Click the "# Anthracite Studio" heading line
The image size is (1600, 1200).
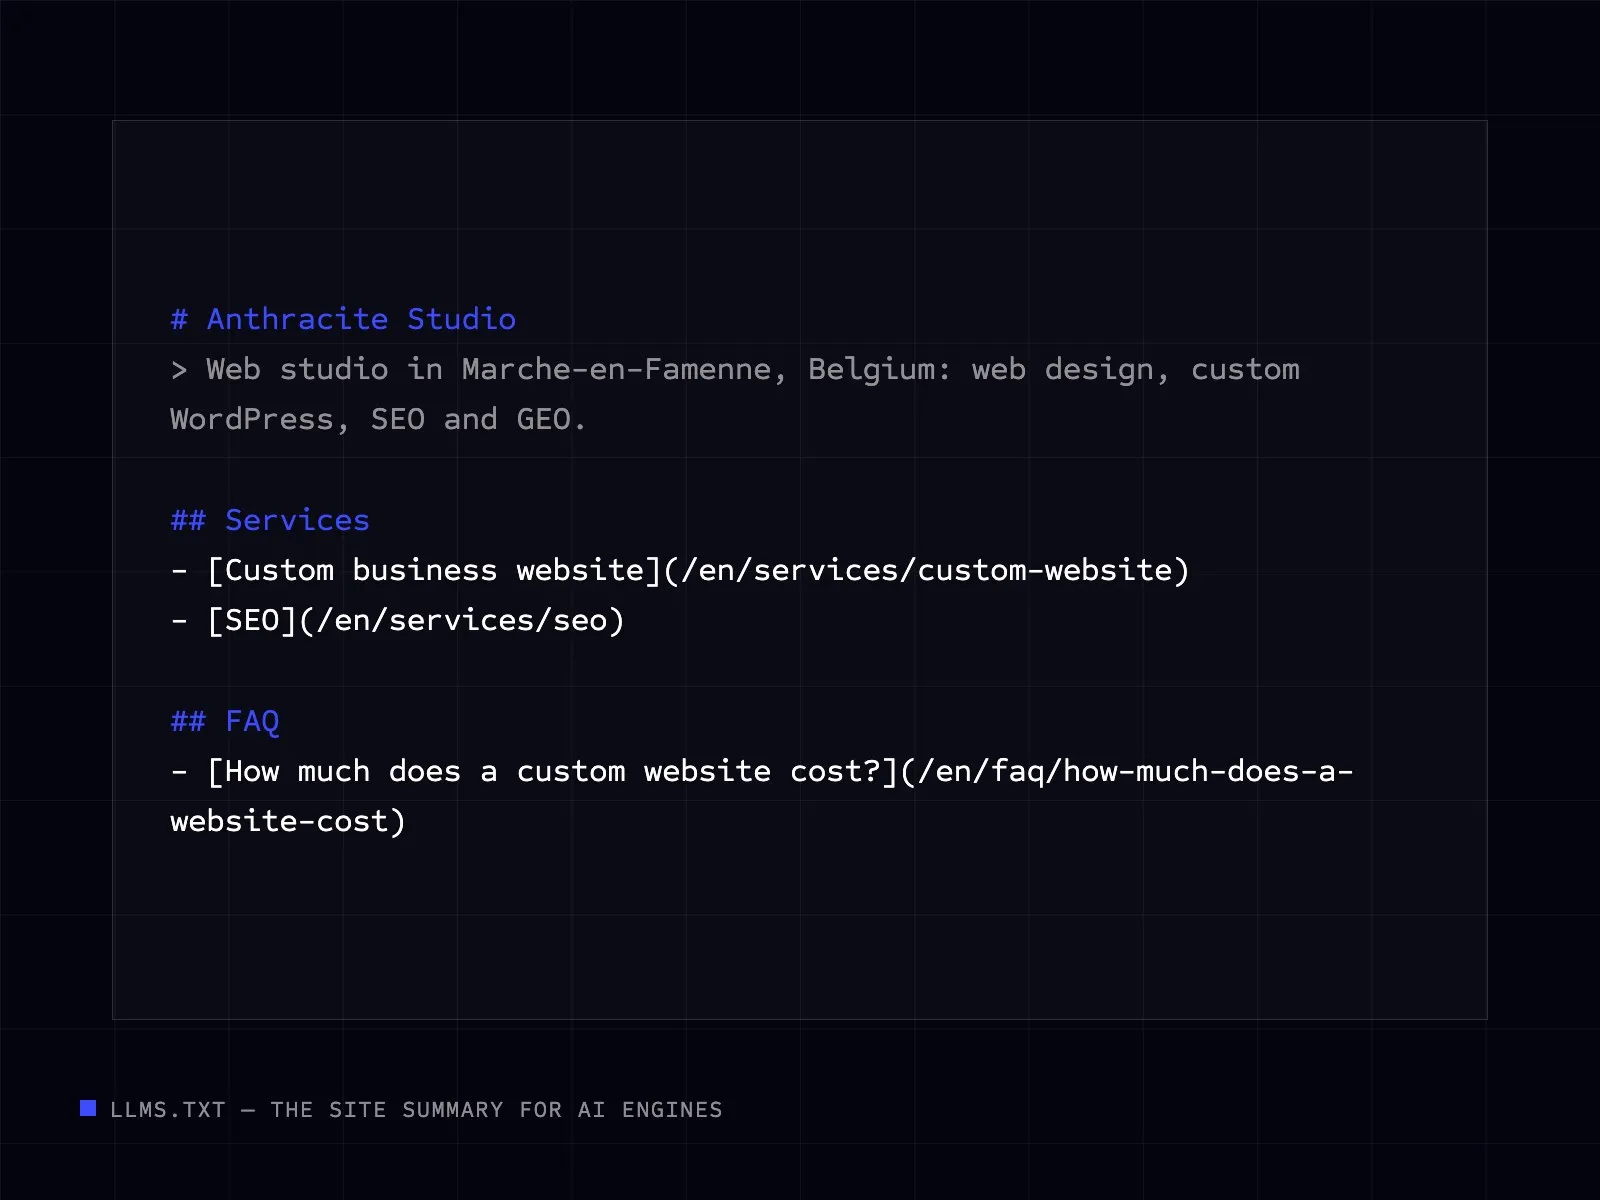[343, 319]
